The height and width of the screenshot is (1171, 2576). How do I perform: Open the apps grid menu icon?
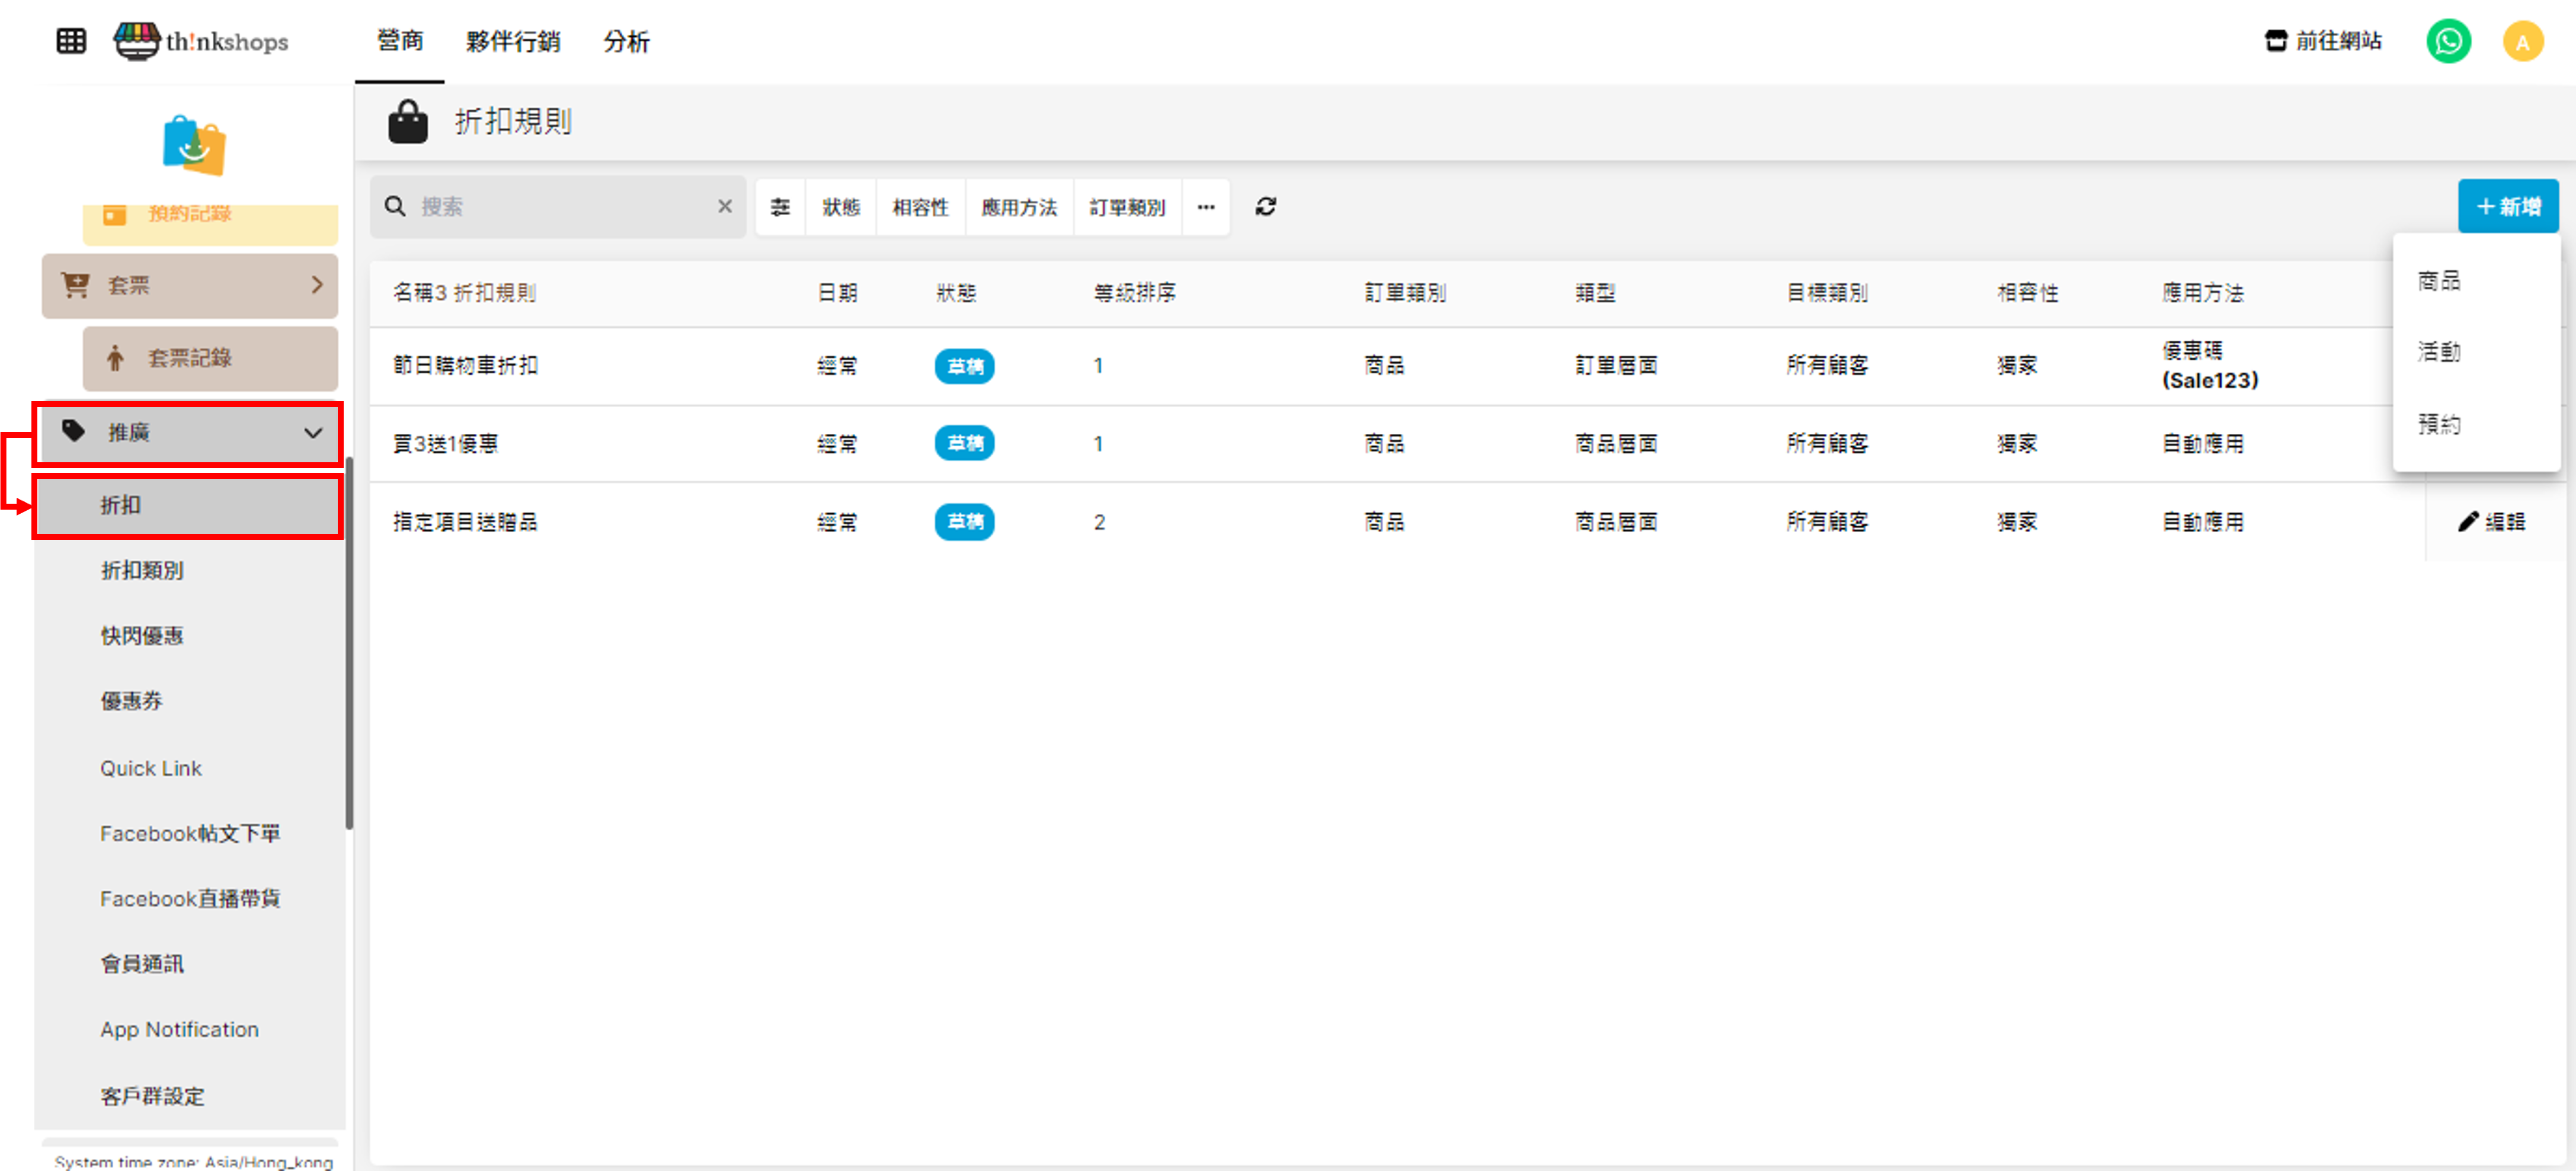(x=71, y=41)
